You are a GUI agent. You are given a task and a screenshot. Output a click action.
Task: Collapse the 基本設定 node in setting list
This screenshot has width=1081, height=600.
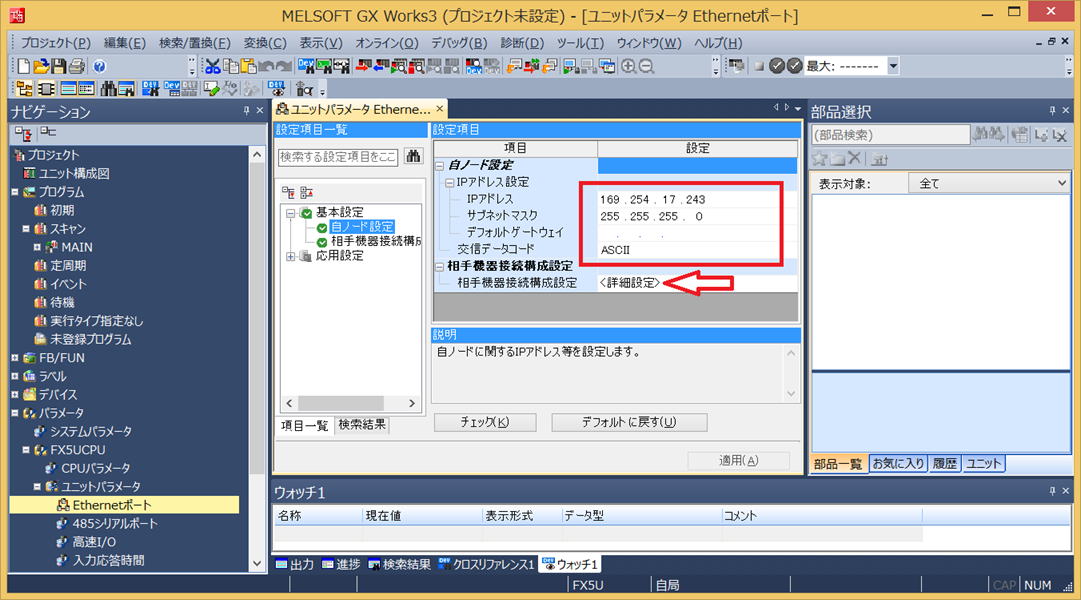click(290, 213)
